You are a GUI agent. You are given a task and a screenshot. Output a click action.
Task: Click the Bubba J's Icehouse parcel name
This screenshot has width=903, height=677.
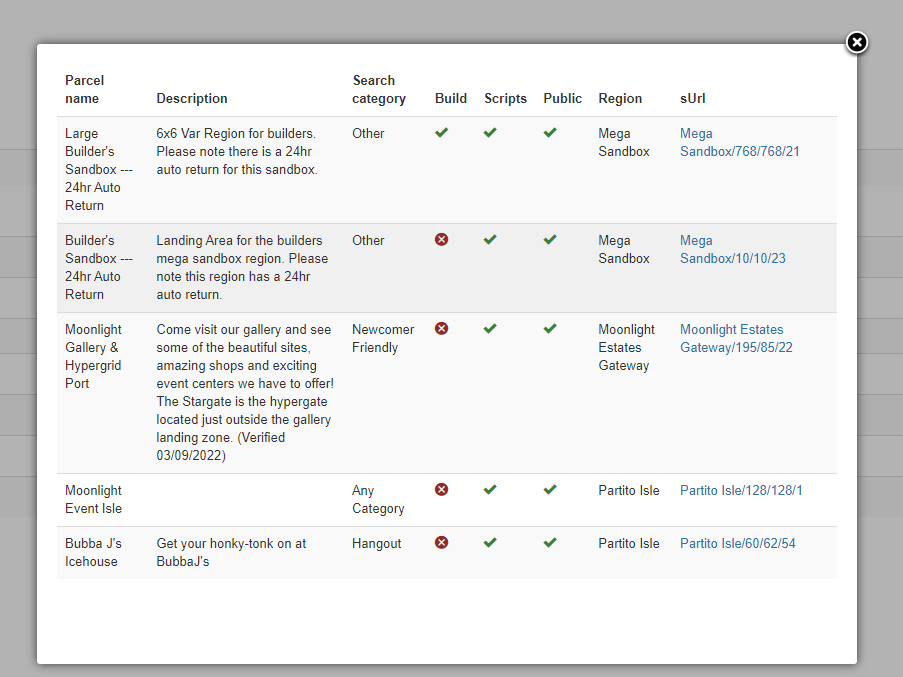tap(93, 553)
